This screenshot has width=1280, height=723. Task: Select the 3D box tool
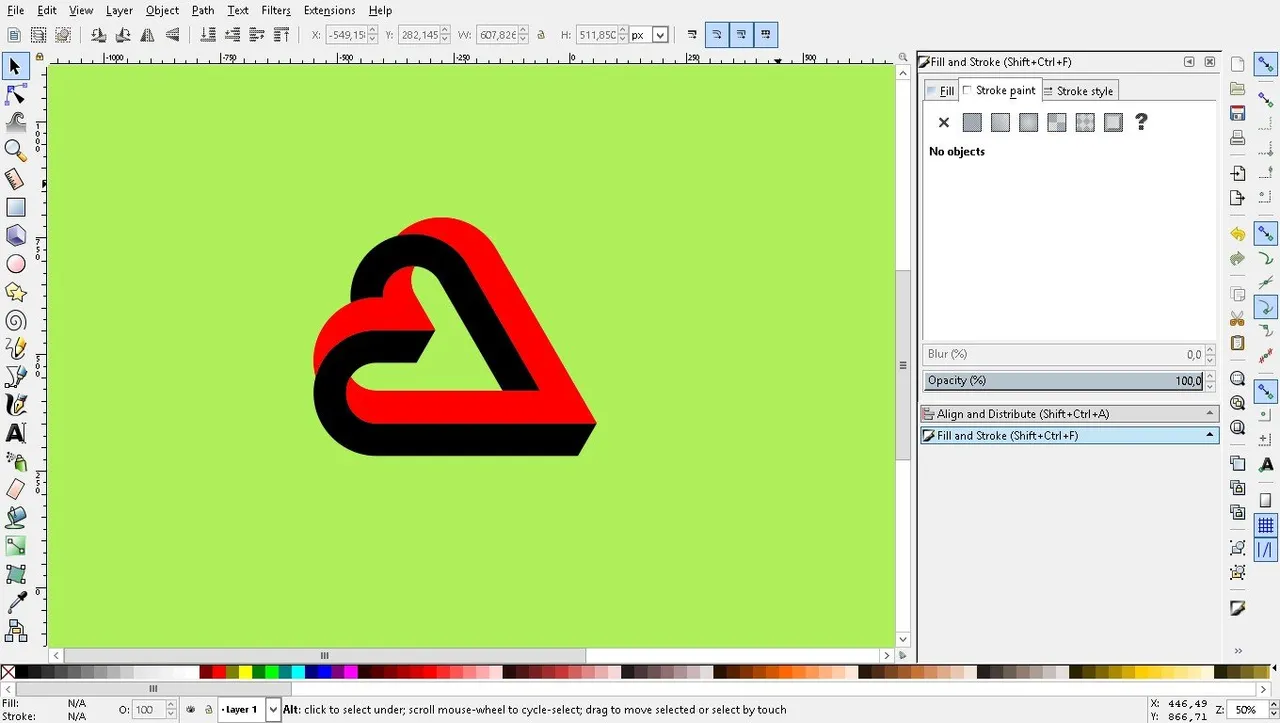16,235
